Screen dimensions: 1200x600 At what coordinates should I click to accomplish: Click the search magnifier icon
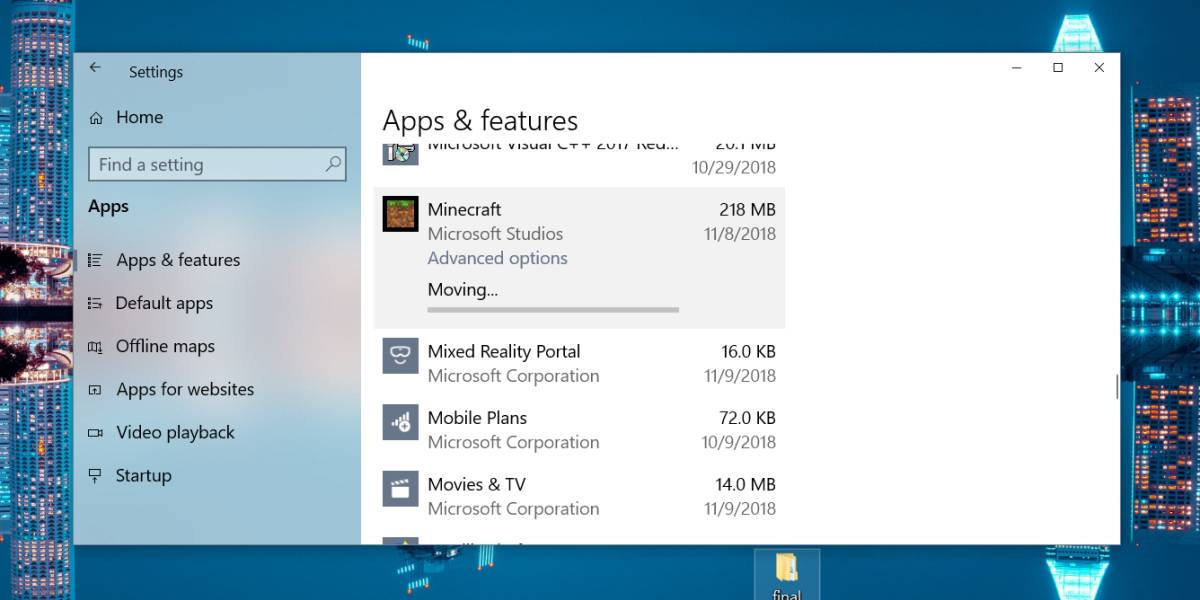point(330,164)
